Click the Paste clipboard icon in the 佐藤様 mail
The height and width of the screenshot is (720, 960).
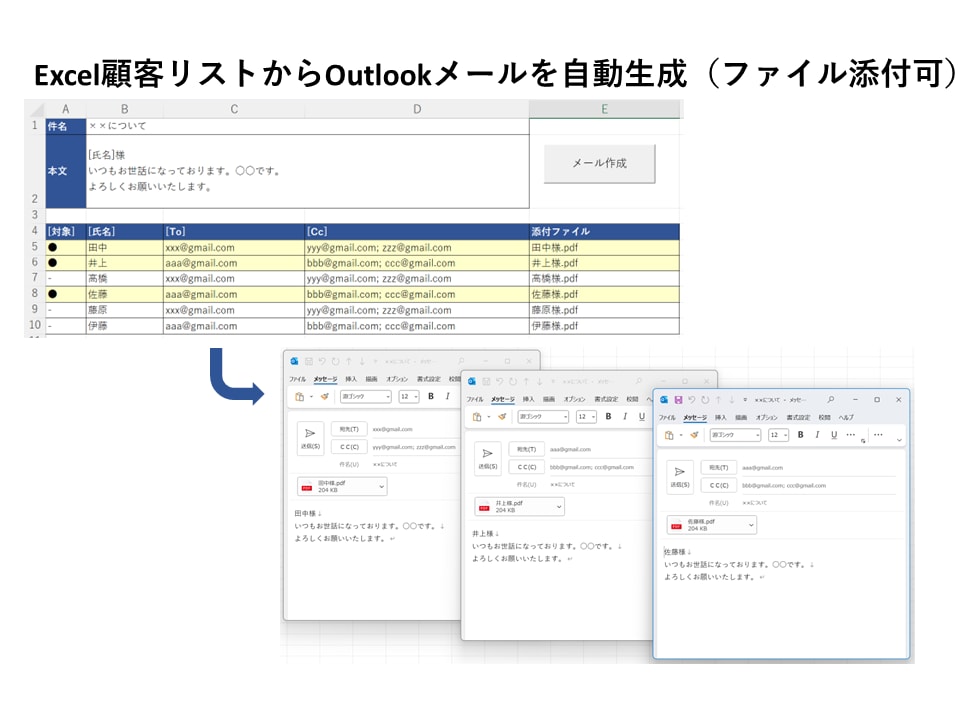pyautogui.click(x=669, y=435)
